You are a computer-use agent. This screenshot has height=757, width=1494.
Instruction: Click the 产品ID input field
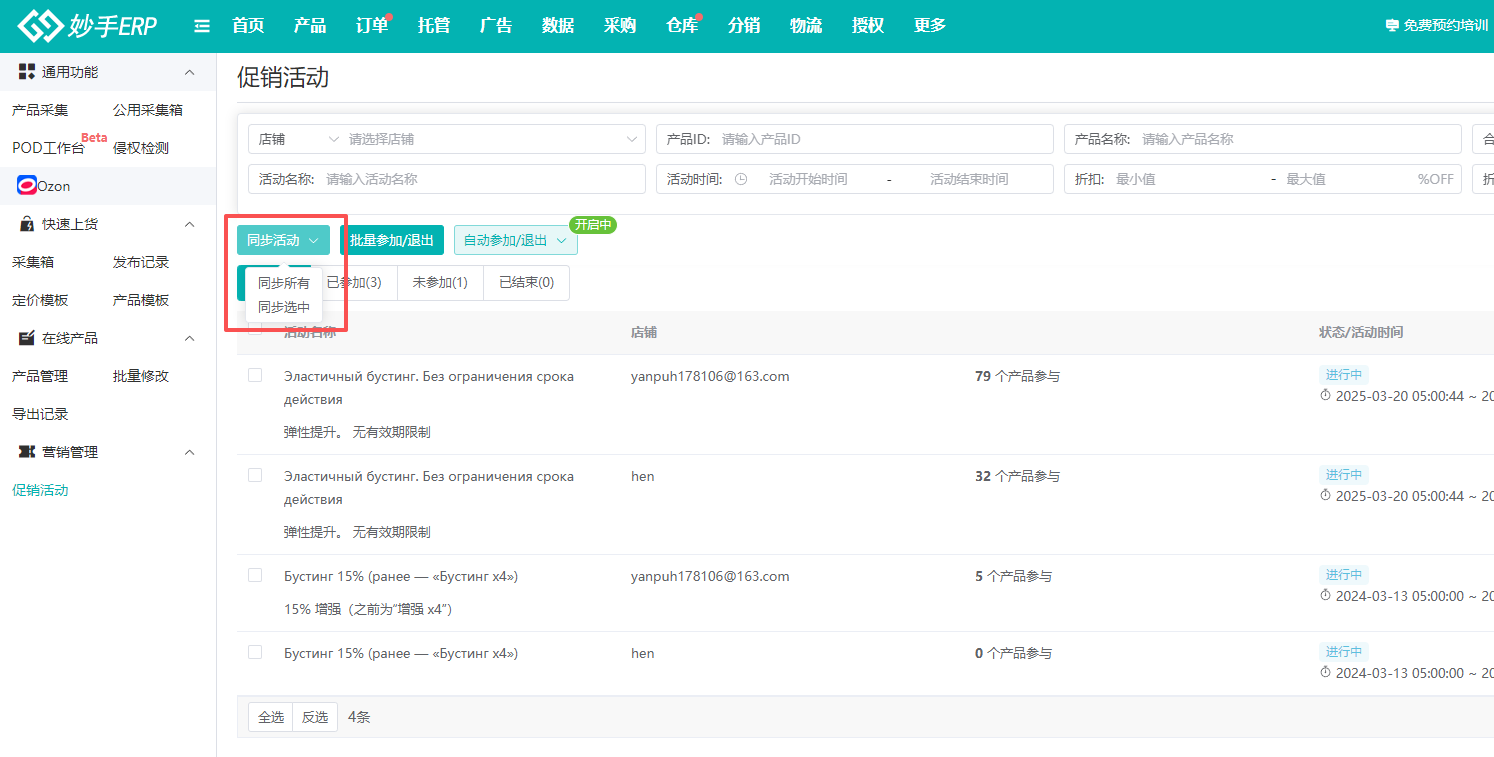point(880,139)
